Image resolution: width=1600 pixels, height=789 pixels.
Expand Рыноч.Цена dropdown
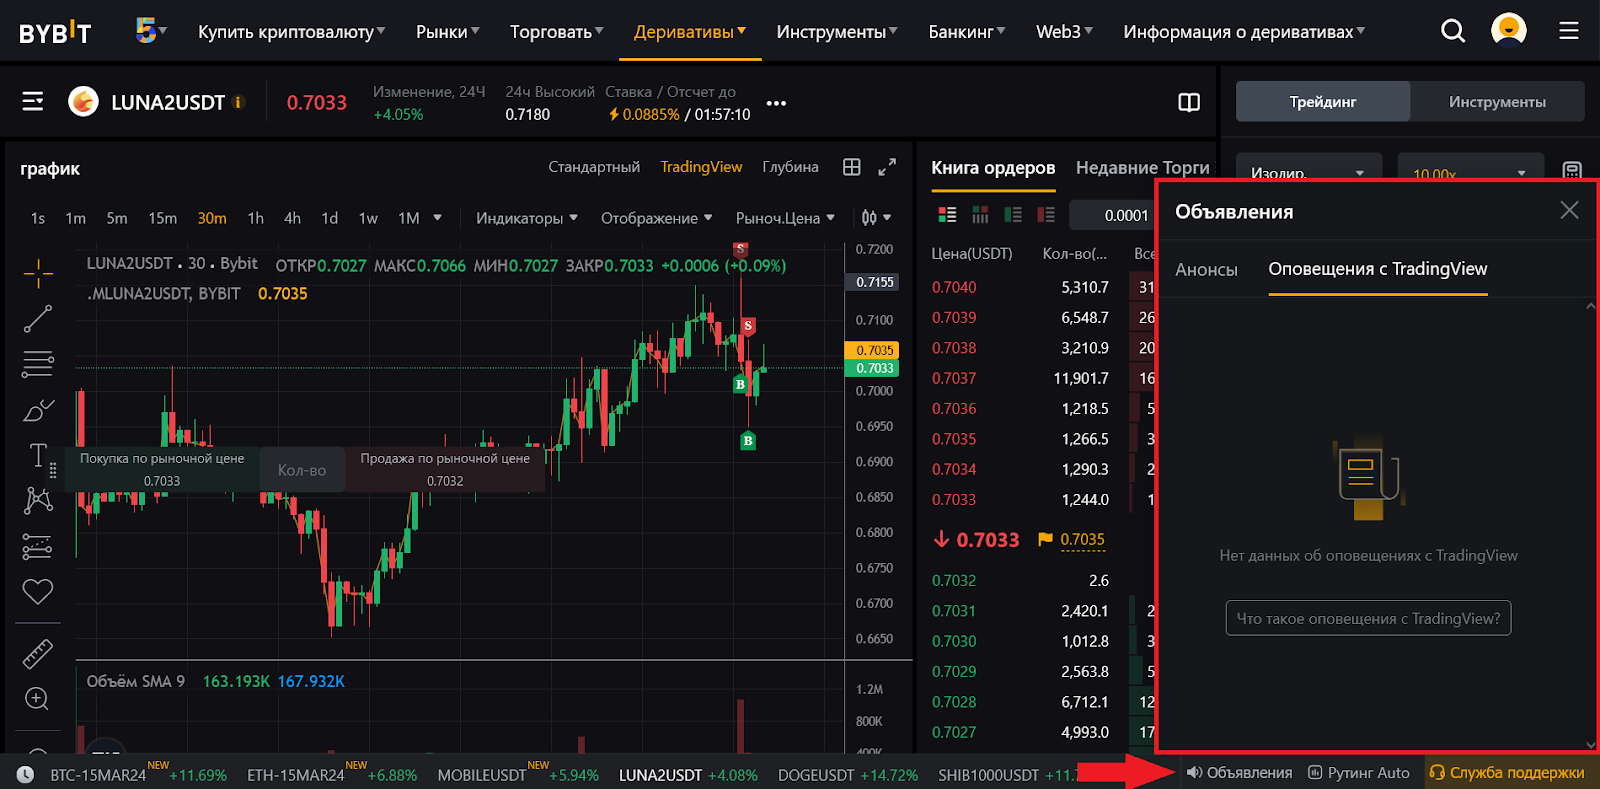pos(785,218)
